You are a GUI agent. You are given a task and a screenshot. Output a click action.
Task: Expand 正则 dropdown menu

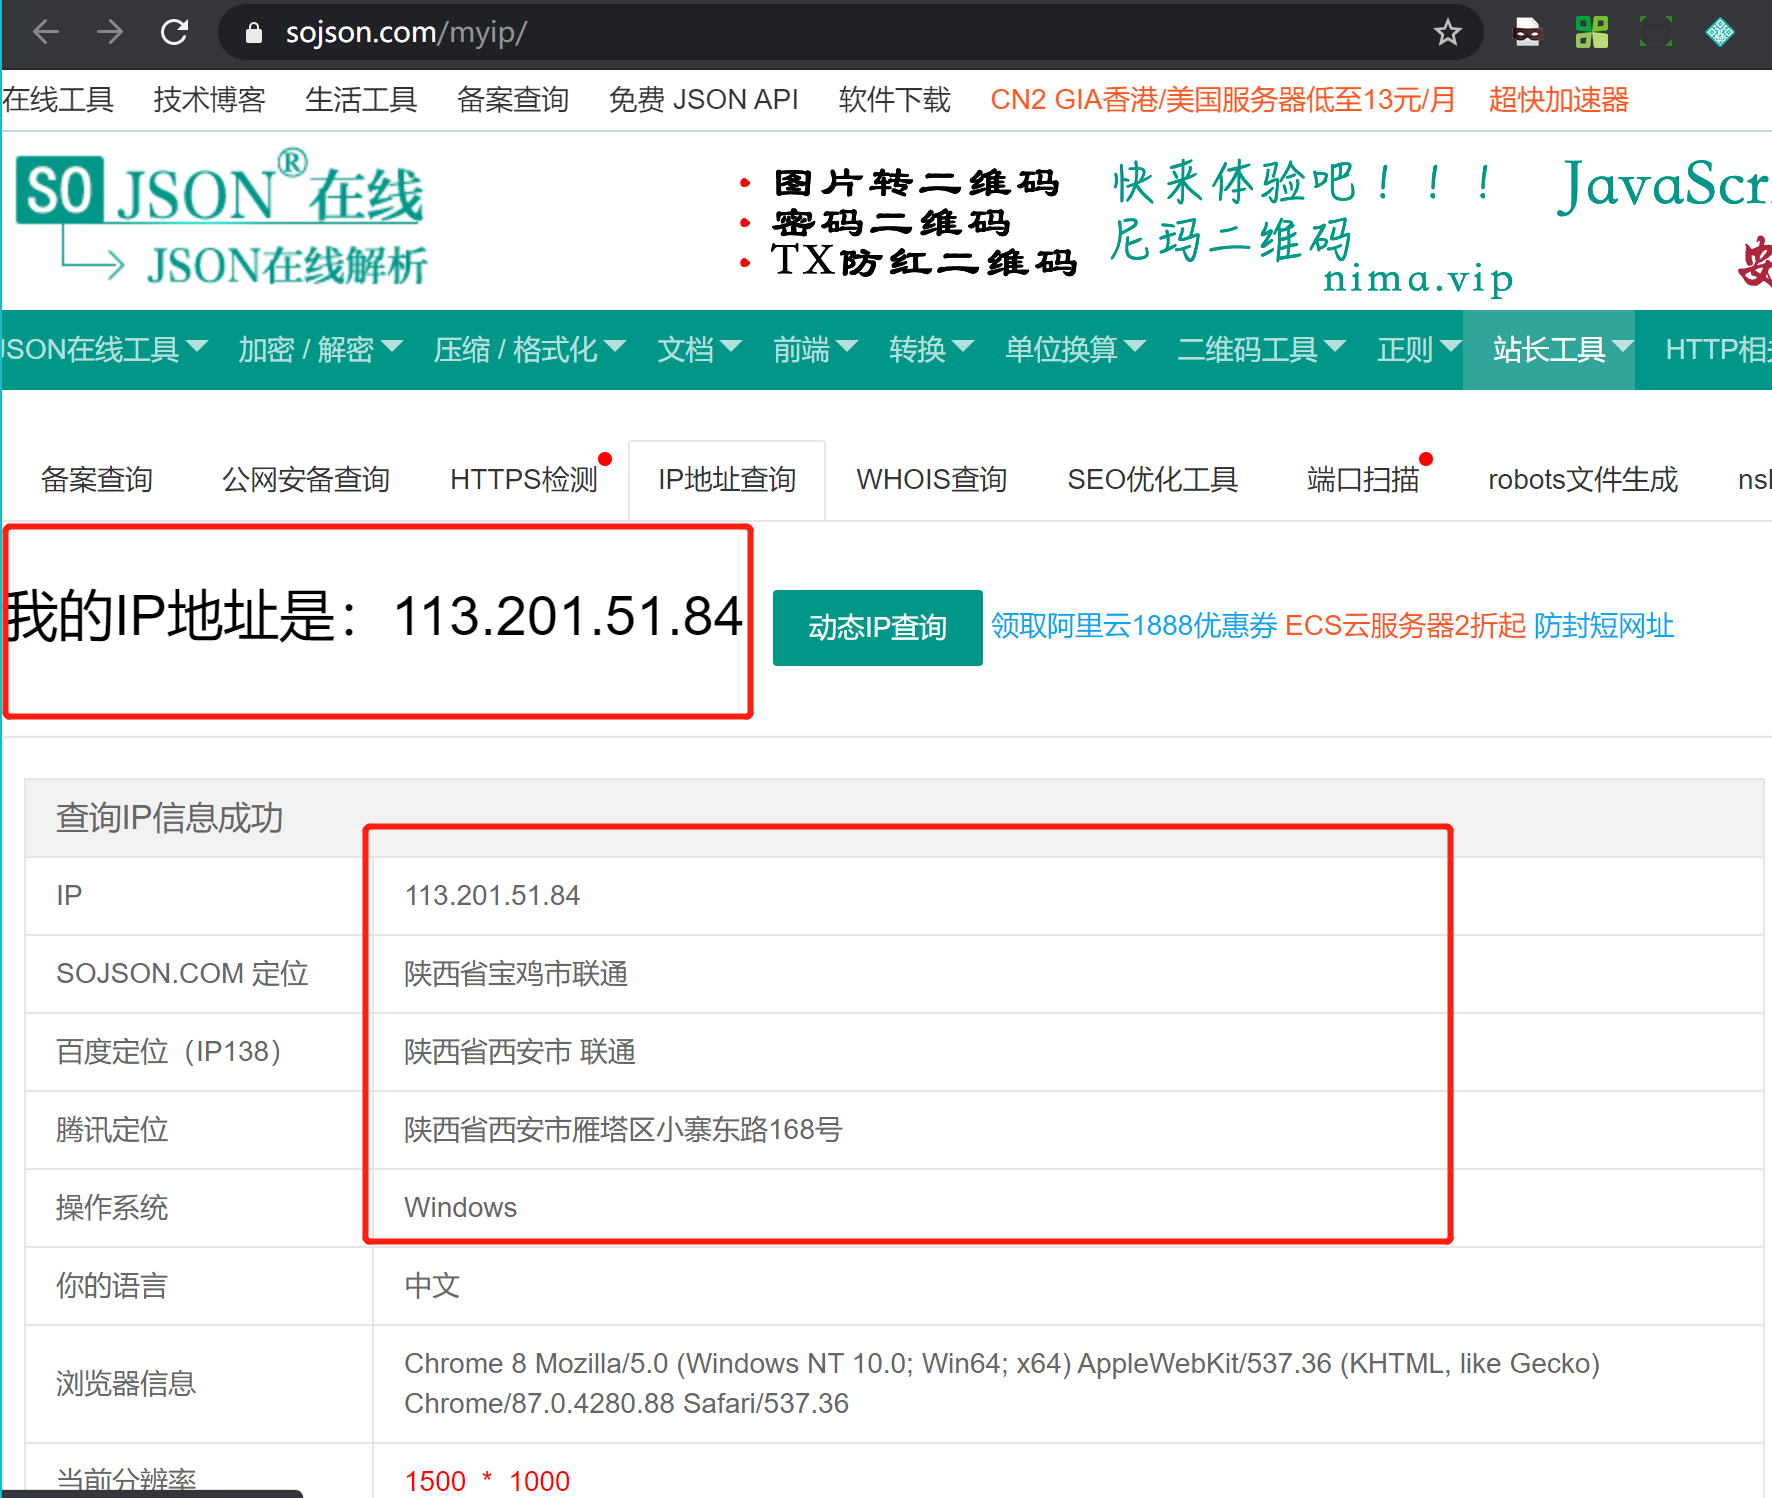(1419, 349)
